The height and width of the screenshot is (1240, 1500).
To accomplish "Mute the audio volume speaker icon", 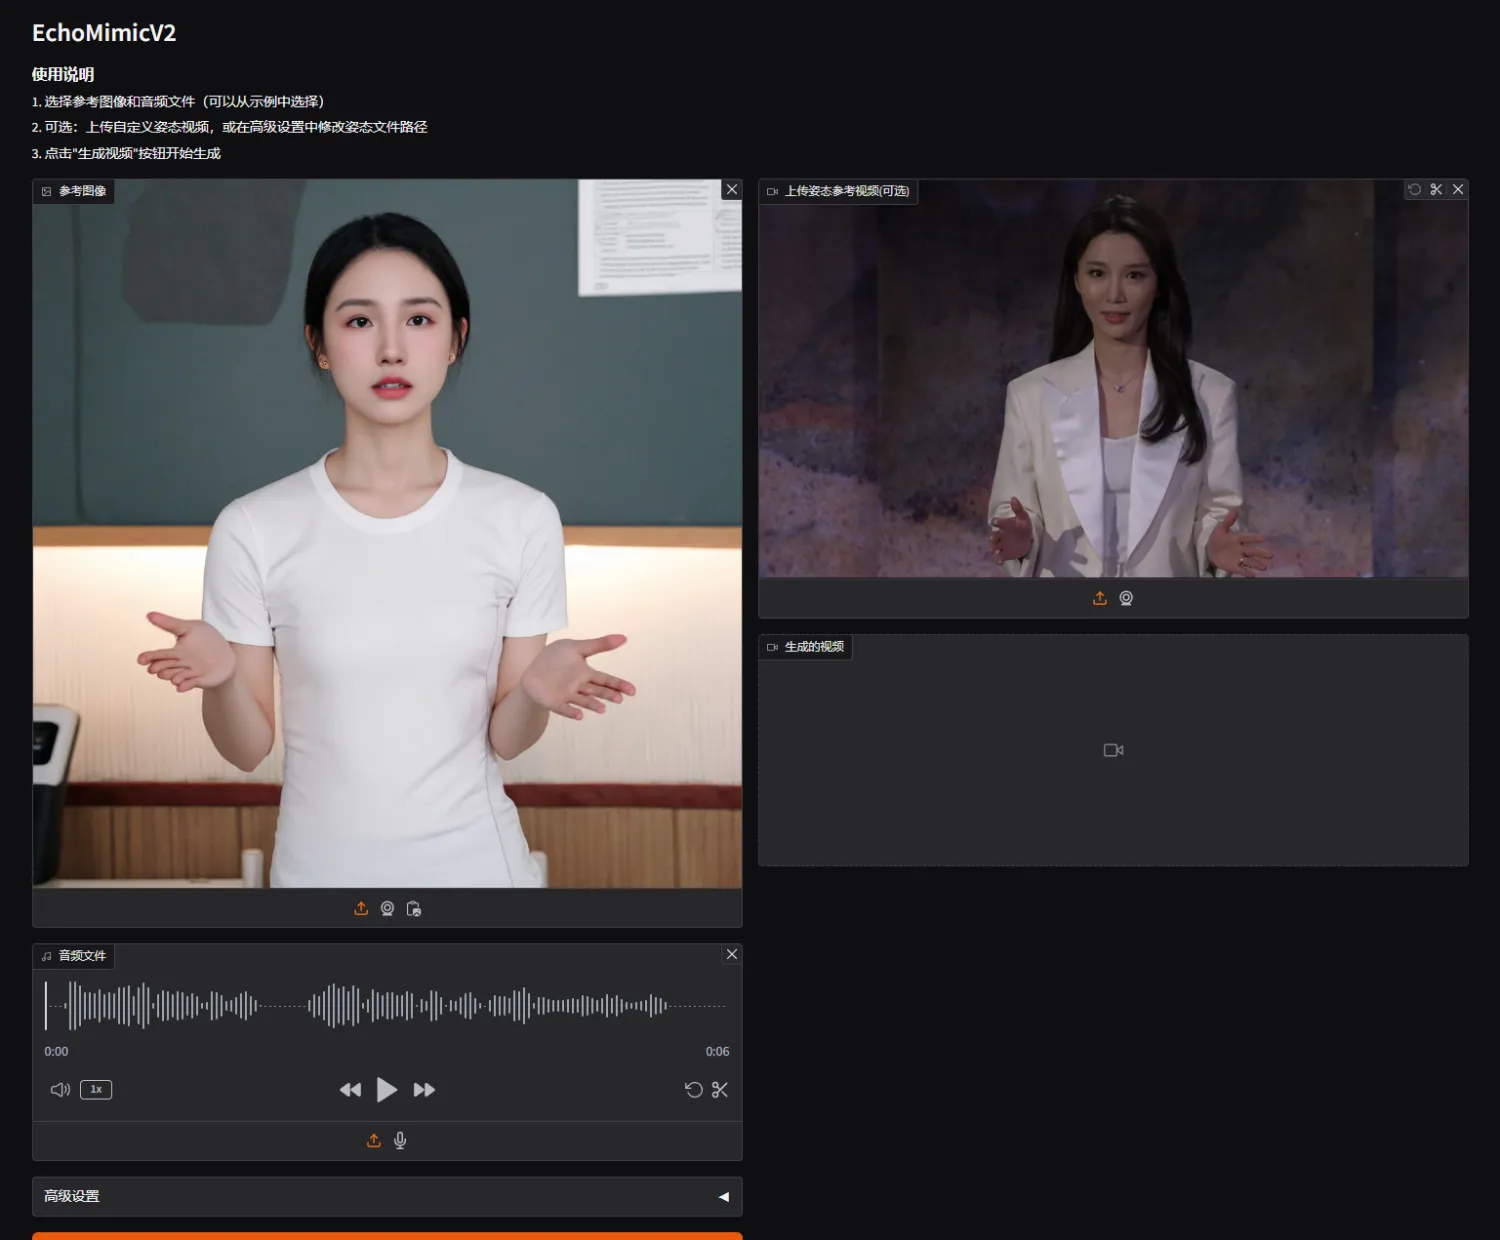I will click(x=60, y=1089).
